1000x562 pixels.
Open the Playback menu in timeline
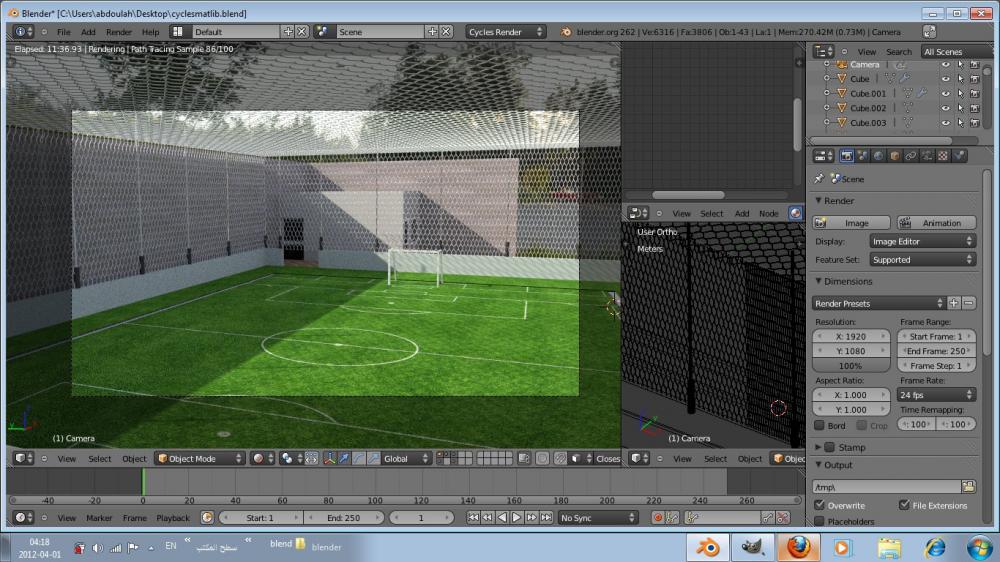coord(173,517)
